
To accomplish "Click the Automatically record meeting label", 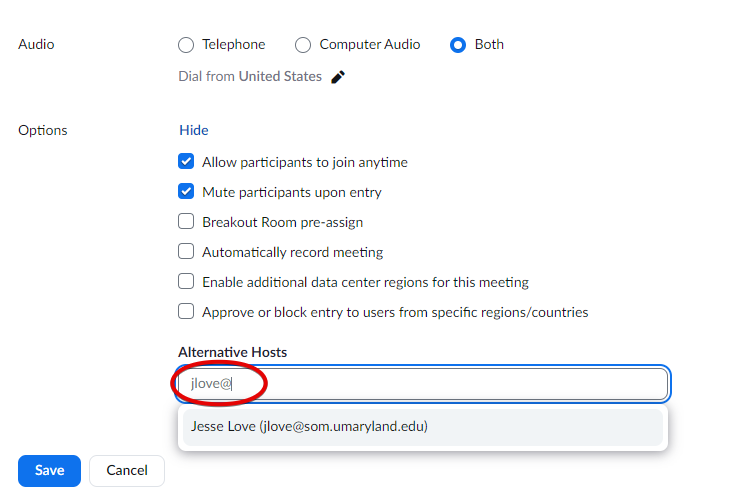I will pyautogui.click(x=292, y=252).
